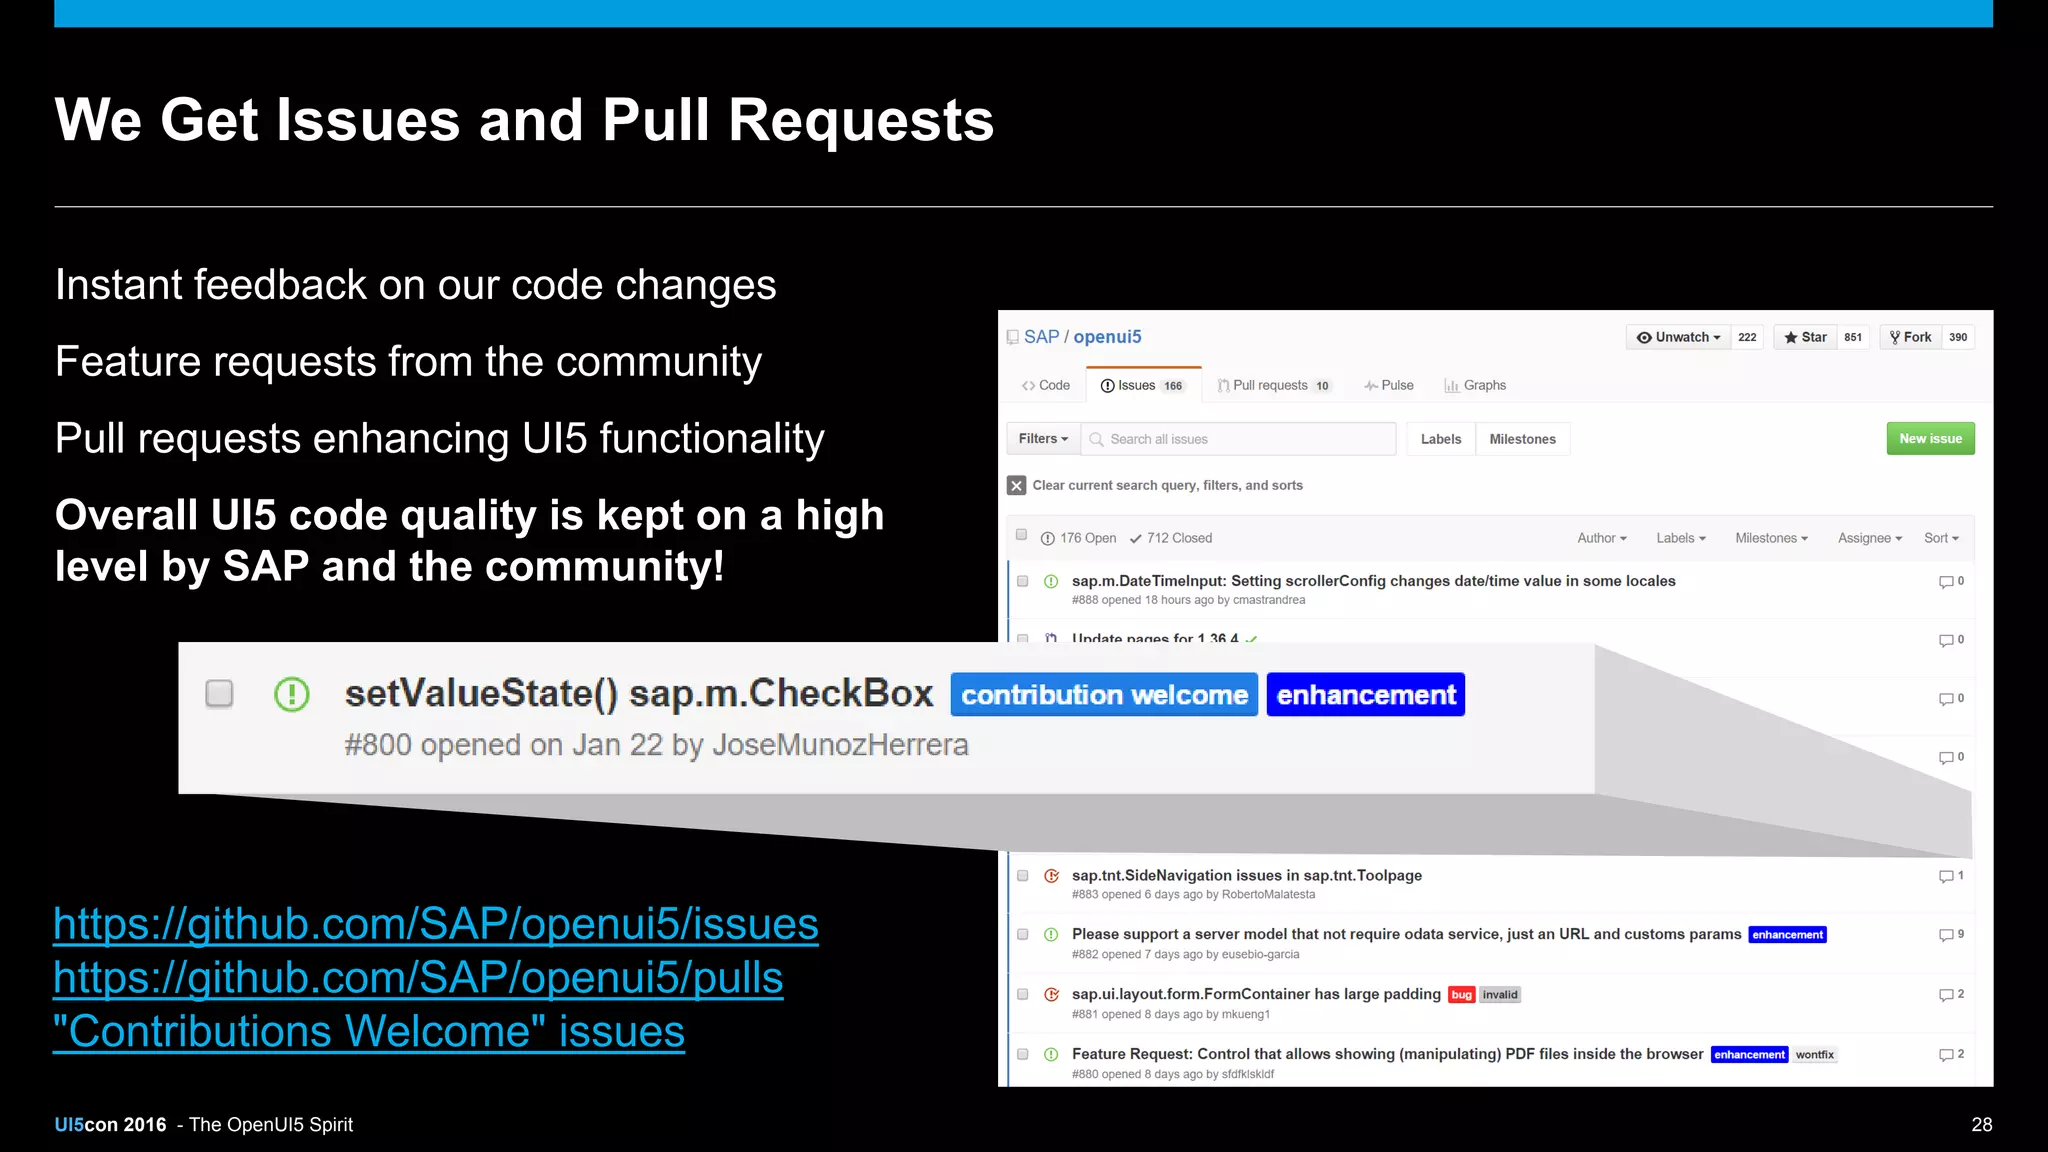Screen dimensions: 2048x1152
Task: Click comment count icon on Update pages row
Action: [x=1946, y=641]
